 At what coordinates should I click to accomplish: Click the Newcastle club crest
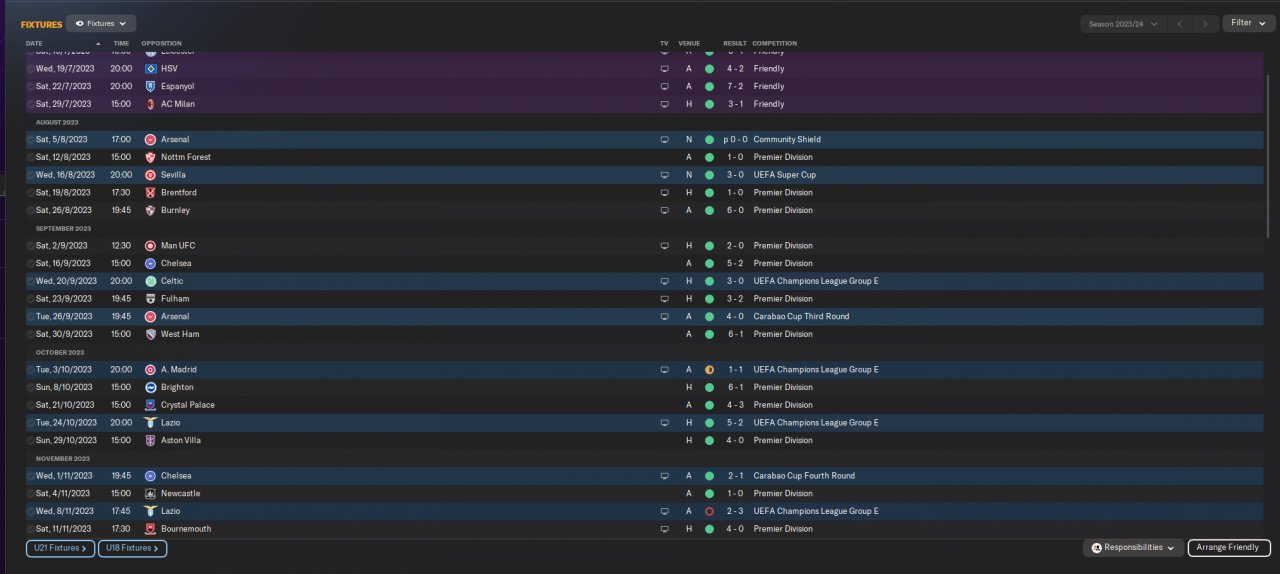pyautogui.click(x=150, y=494)
